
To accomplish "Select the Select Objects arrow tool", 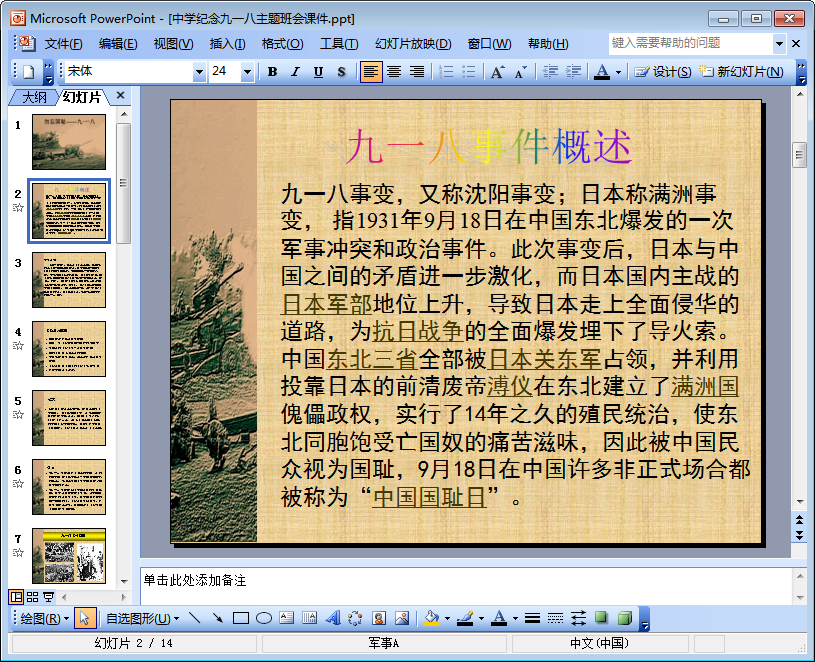I will click(x=85, y=618).
